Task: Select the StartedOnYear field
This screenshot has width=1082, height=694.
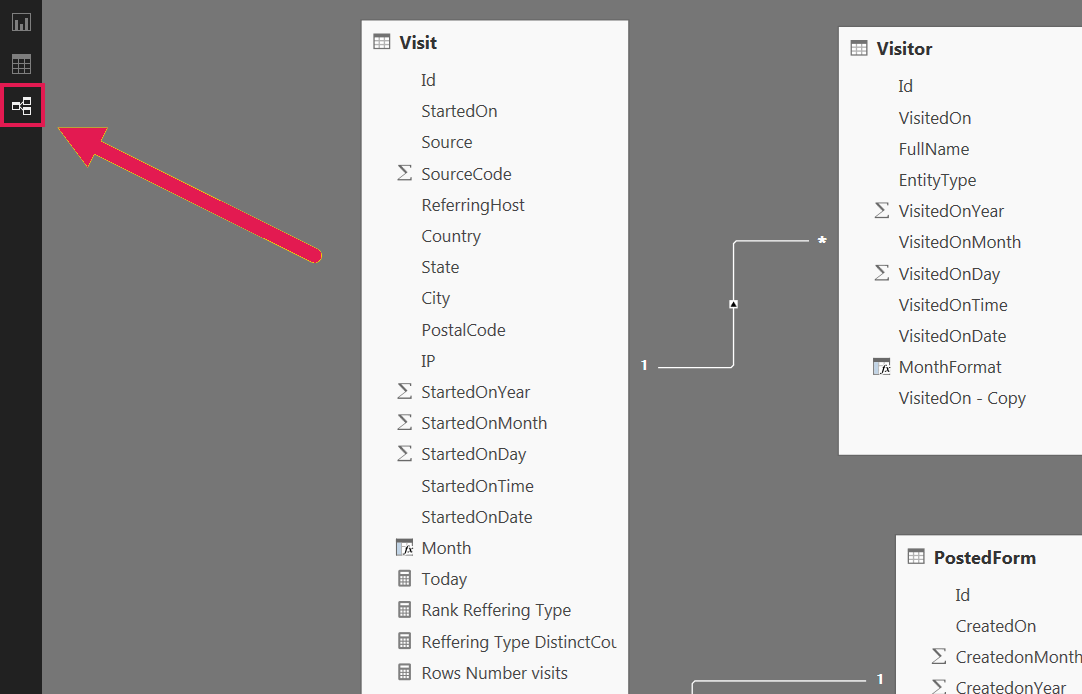Action: [x=475, y=392]
